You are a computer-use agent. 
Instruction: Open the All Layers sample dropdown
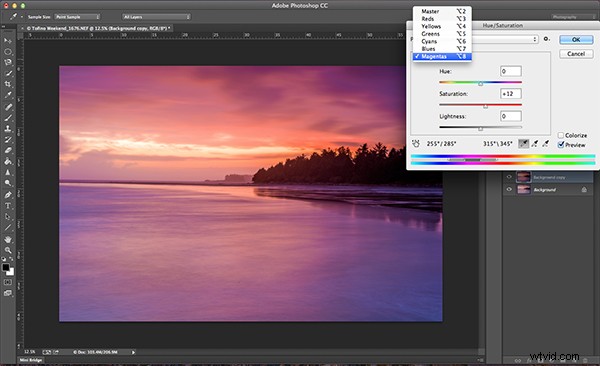coord(156,17)
